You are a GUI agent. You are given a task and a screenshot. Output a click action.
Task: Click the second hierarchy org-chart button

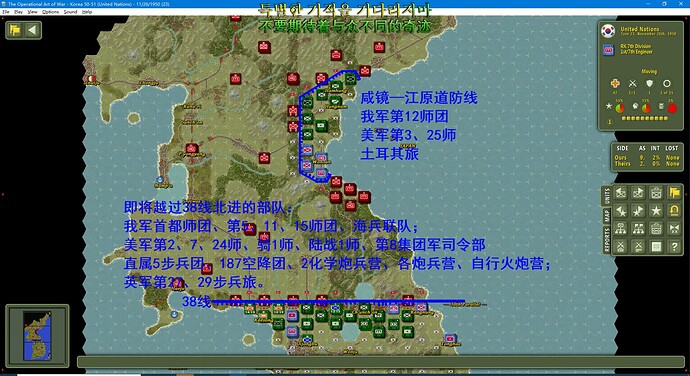(x=638, y=229)
